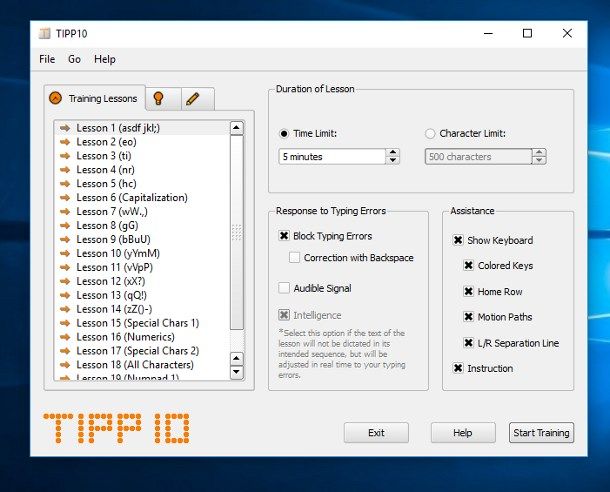Toggle Motion Paths checkbox
The width and height of the screenshot is (610, 492).
pos(469,317)
